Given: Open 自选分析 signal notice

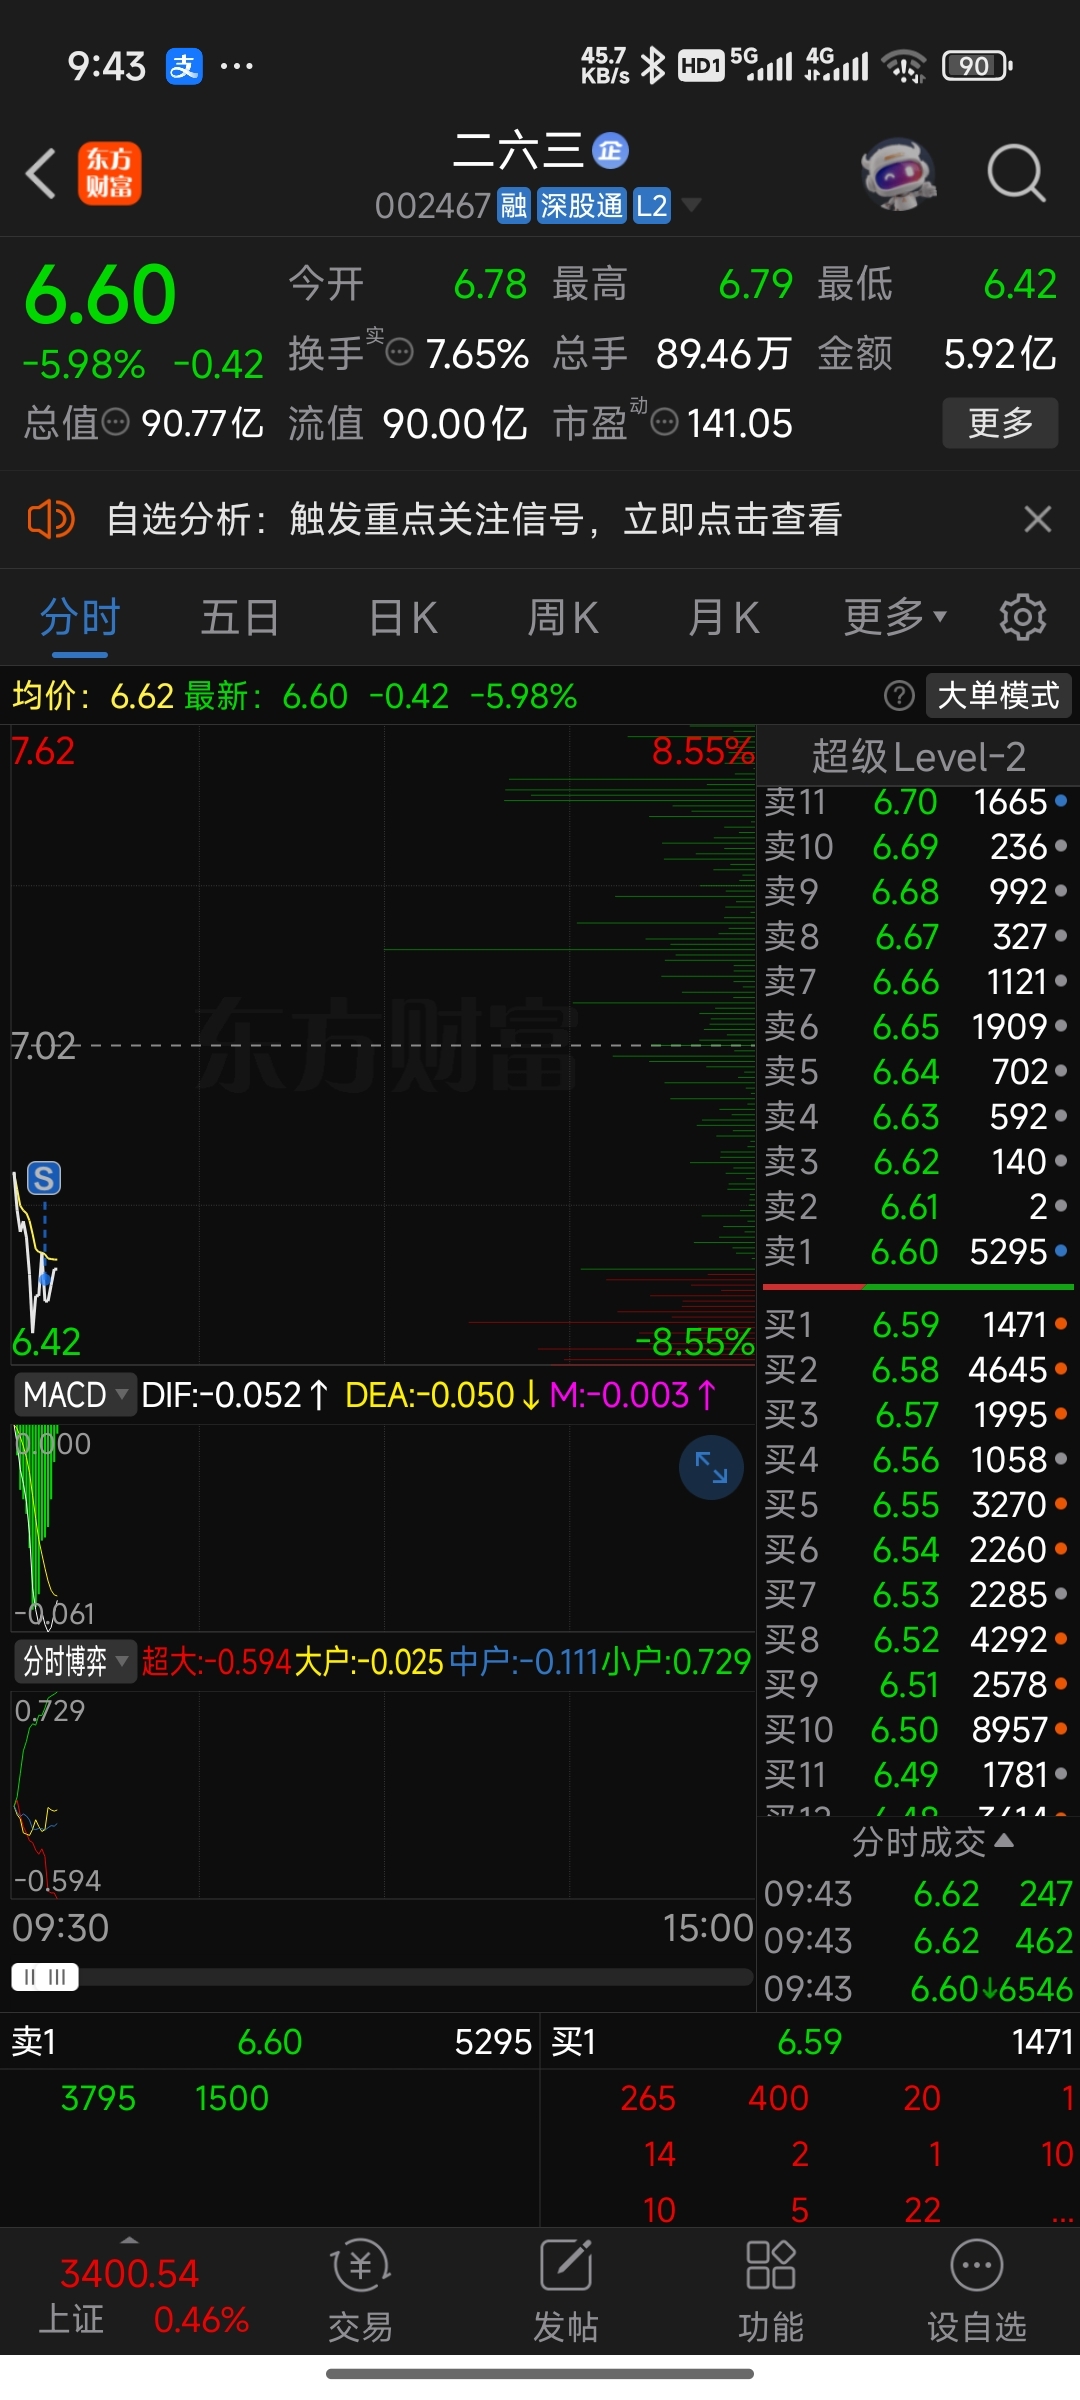Looking at the screenshot, I should [475, 519].
